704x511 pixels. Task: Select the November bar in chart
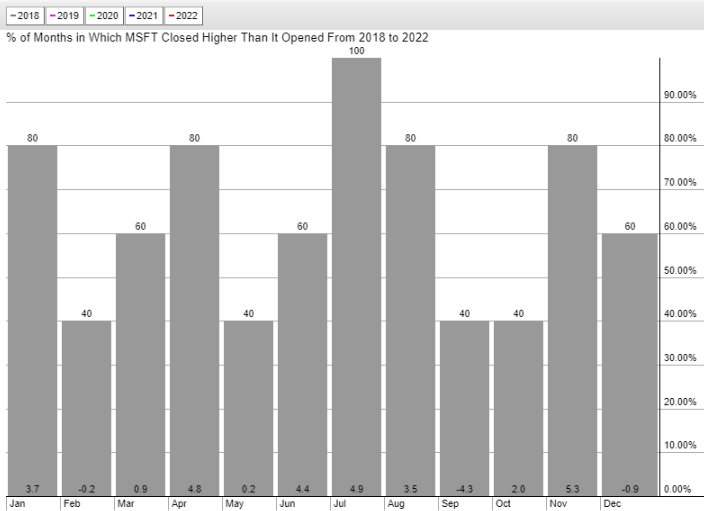(572, 321)
